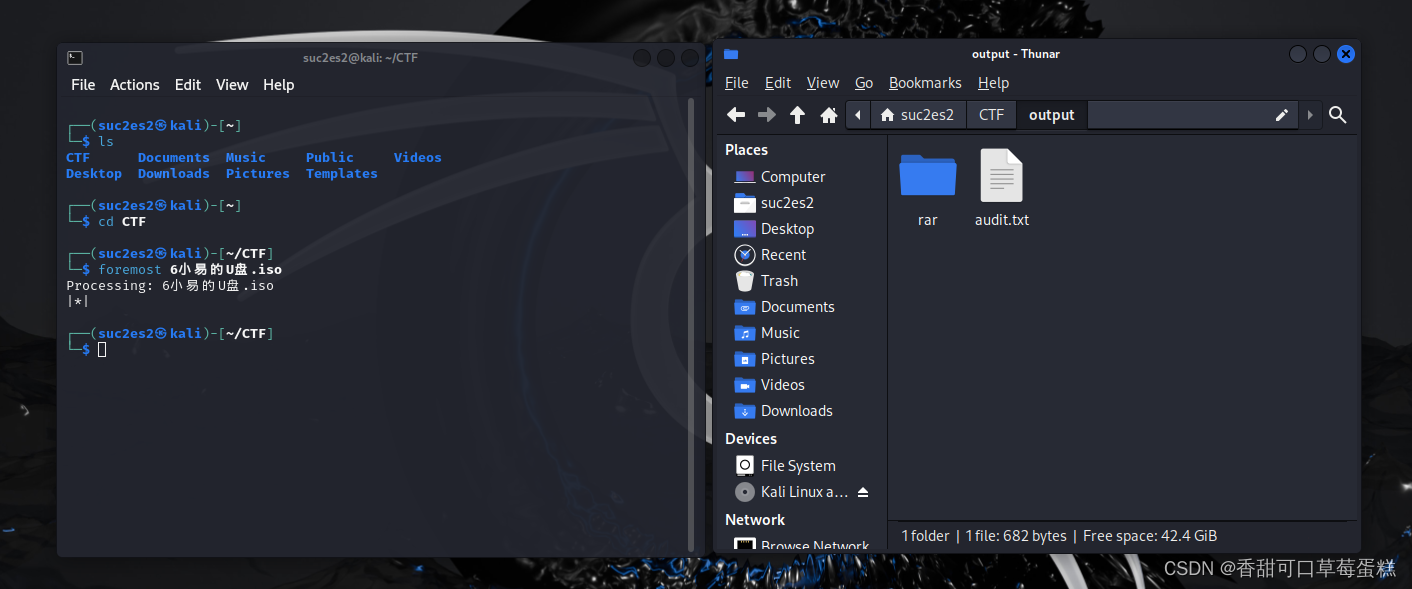Open the rar folder icon
Viewport: 1412px width, 589px height.
928,176
